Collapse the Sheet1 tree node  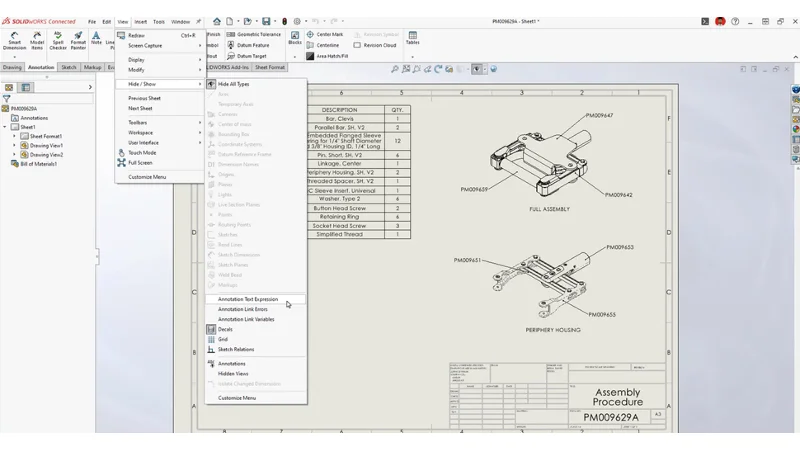6,127
